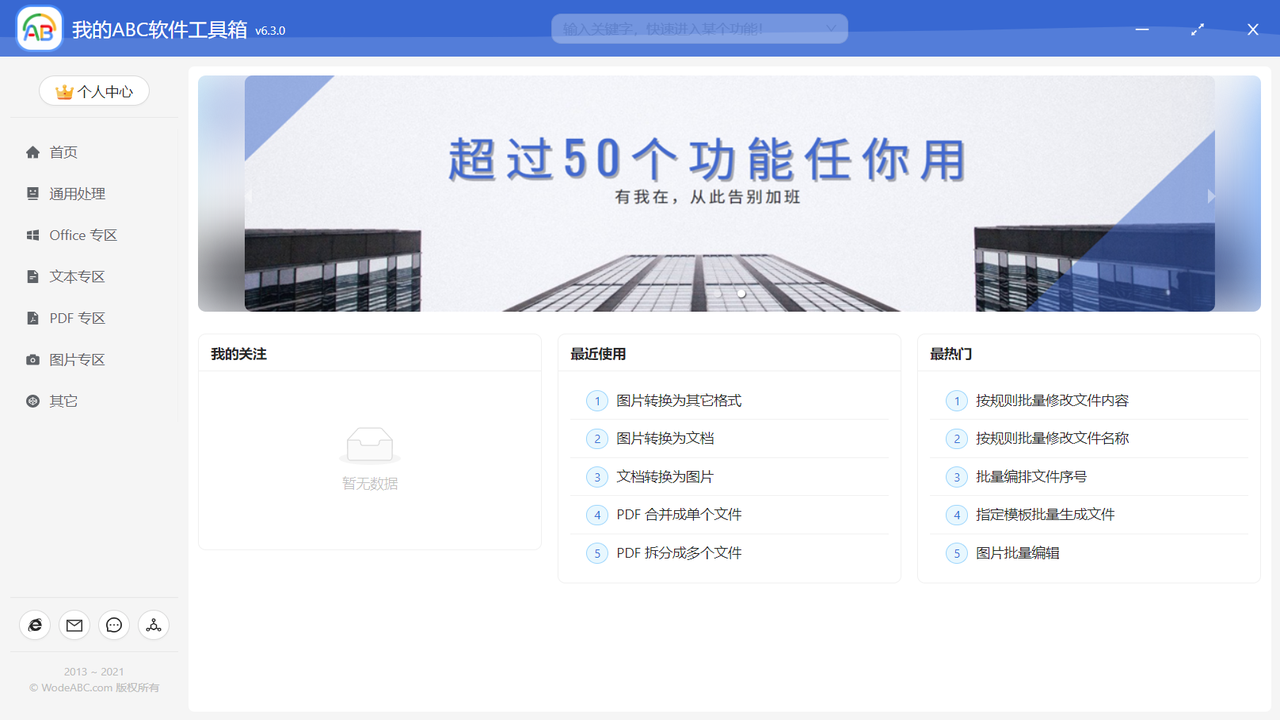Click the 其它 globe icon

[32, 400]
